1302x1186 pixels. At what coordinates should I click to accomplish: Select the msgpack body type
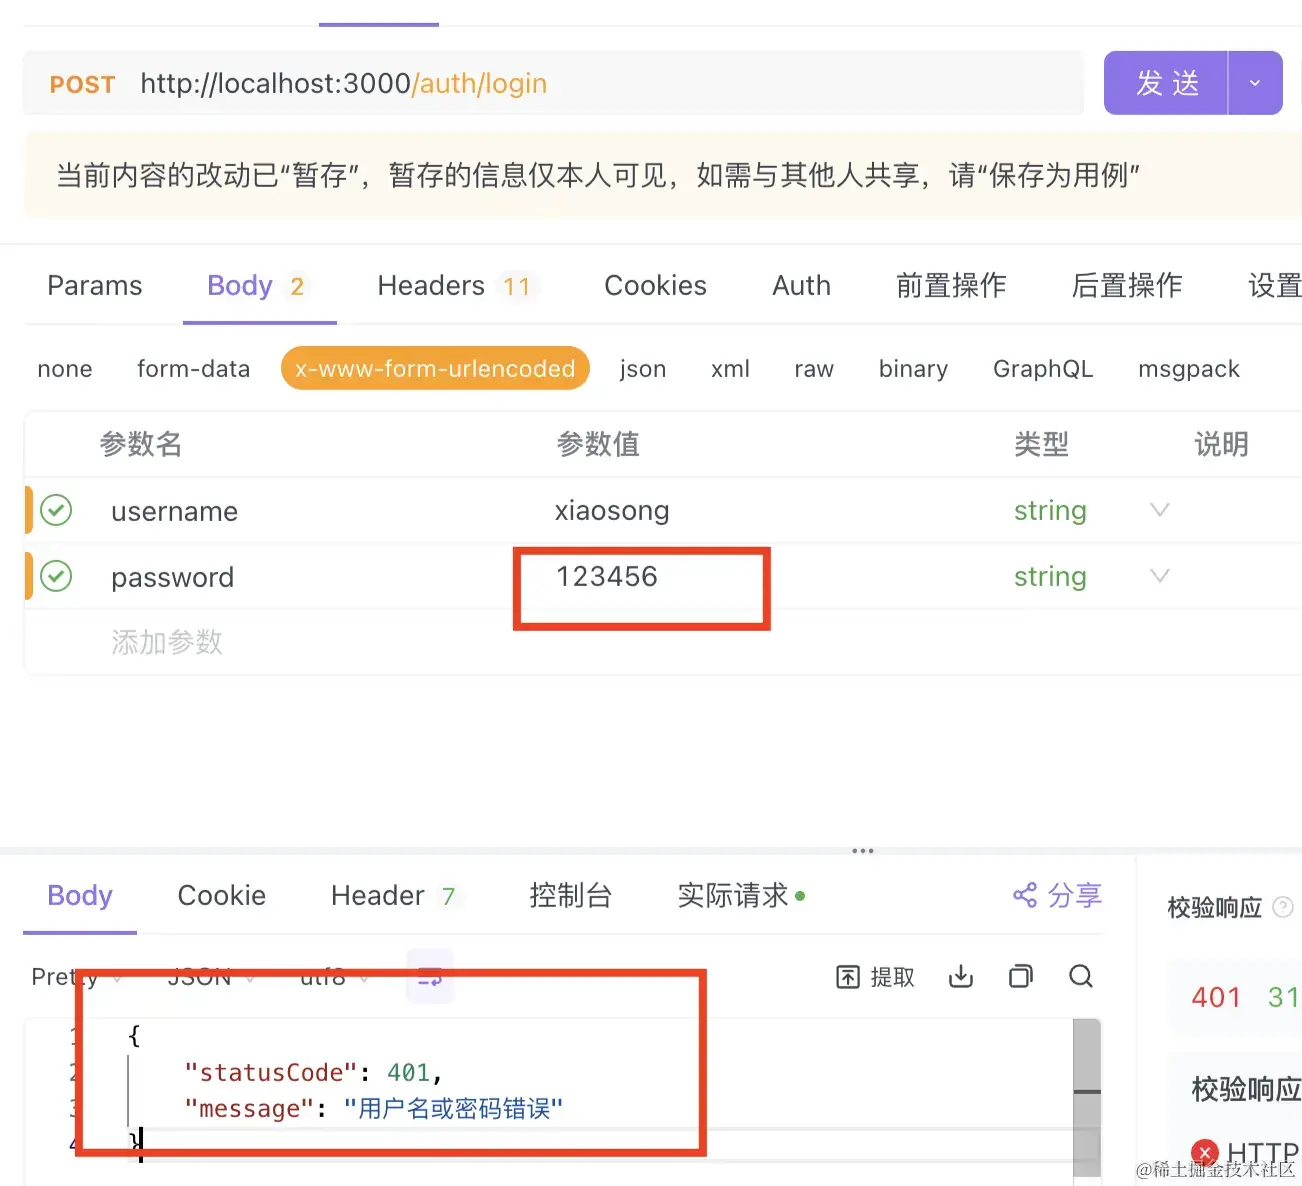(x=1189, y=369)
